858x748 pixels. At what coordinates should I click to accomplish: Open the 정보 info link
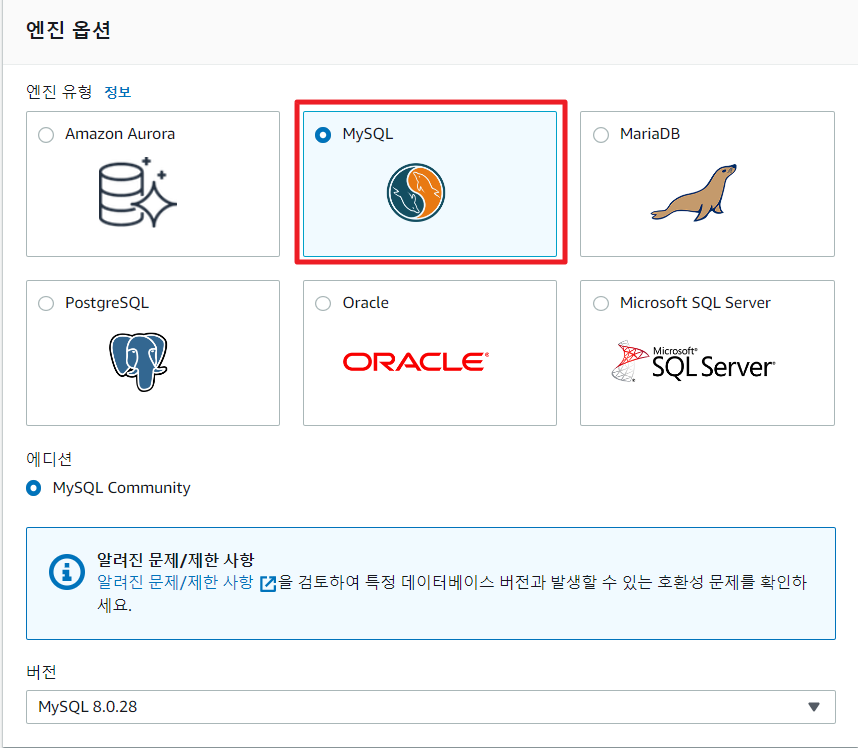pos(118,92)
